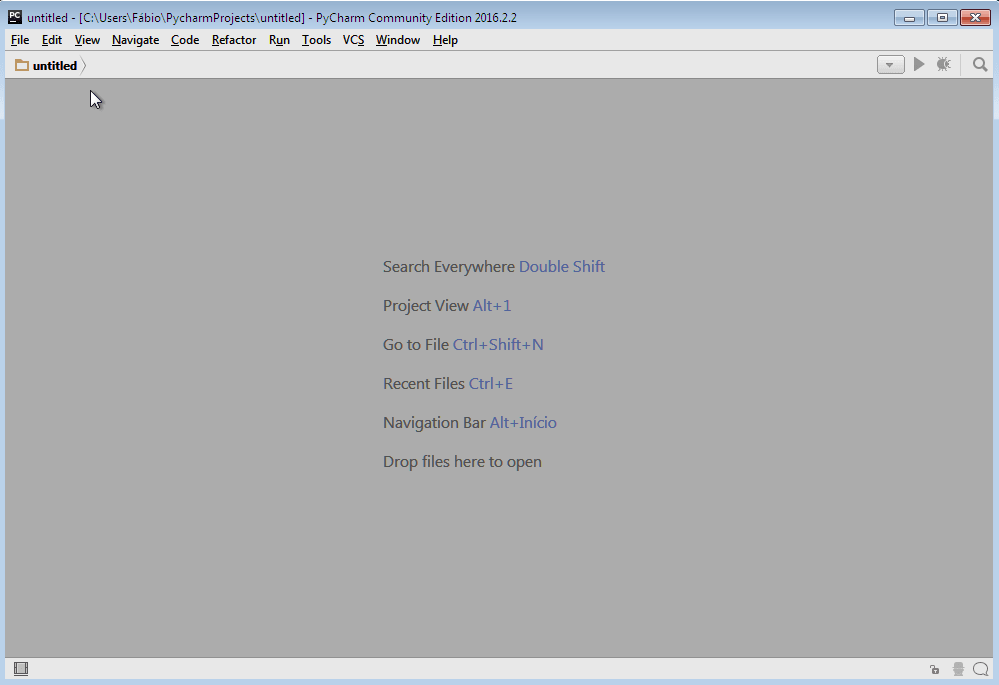
Task: Open the event log speech bubble icon
Action: (980, 669)
